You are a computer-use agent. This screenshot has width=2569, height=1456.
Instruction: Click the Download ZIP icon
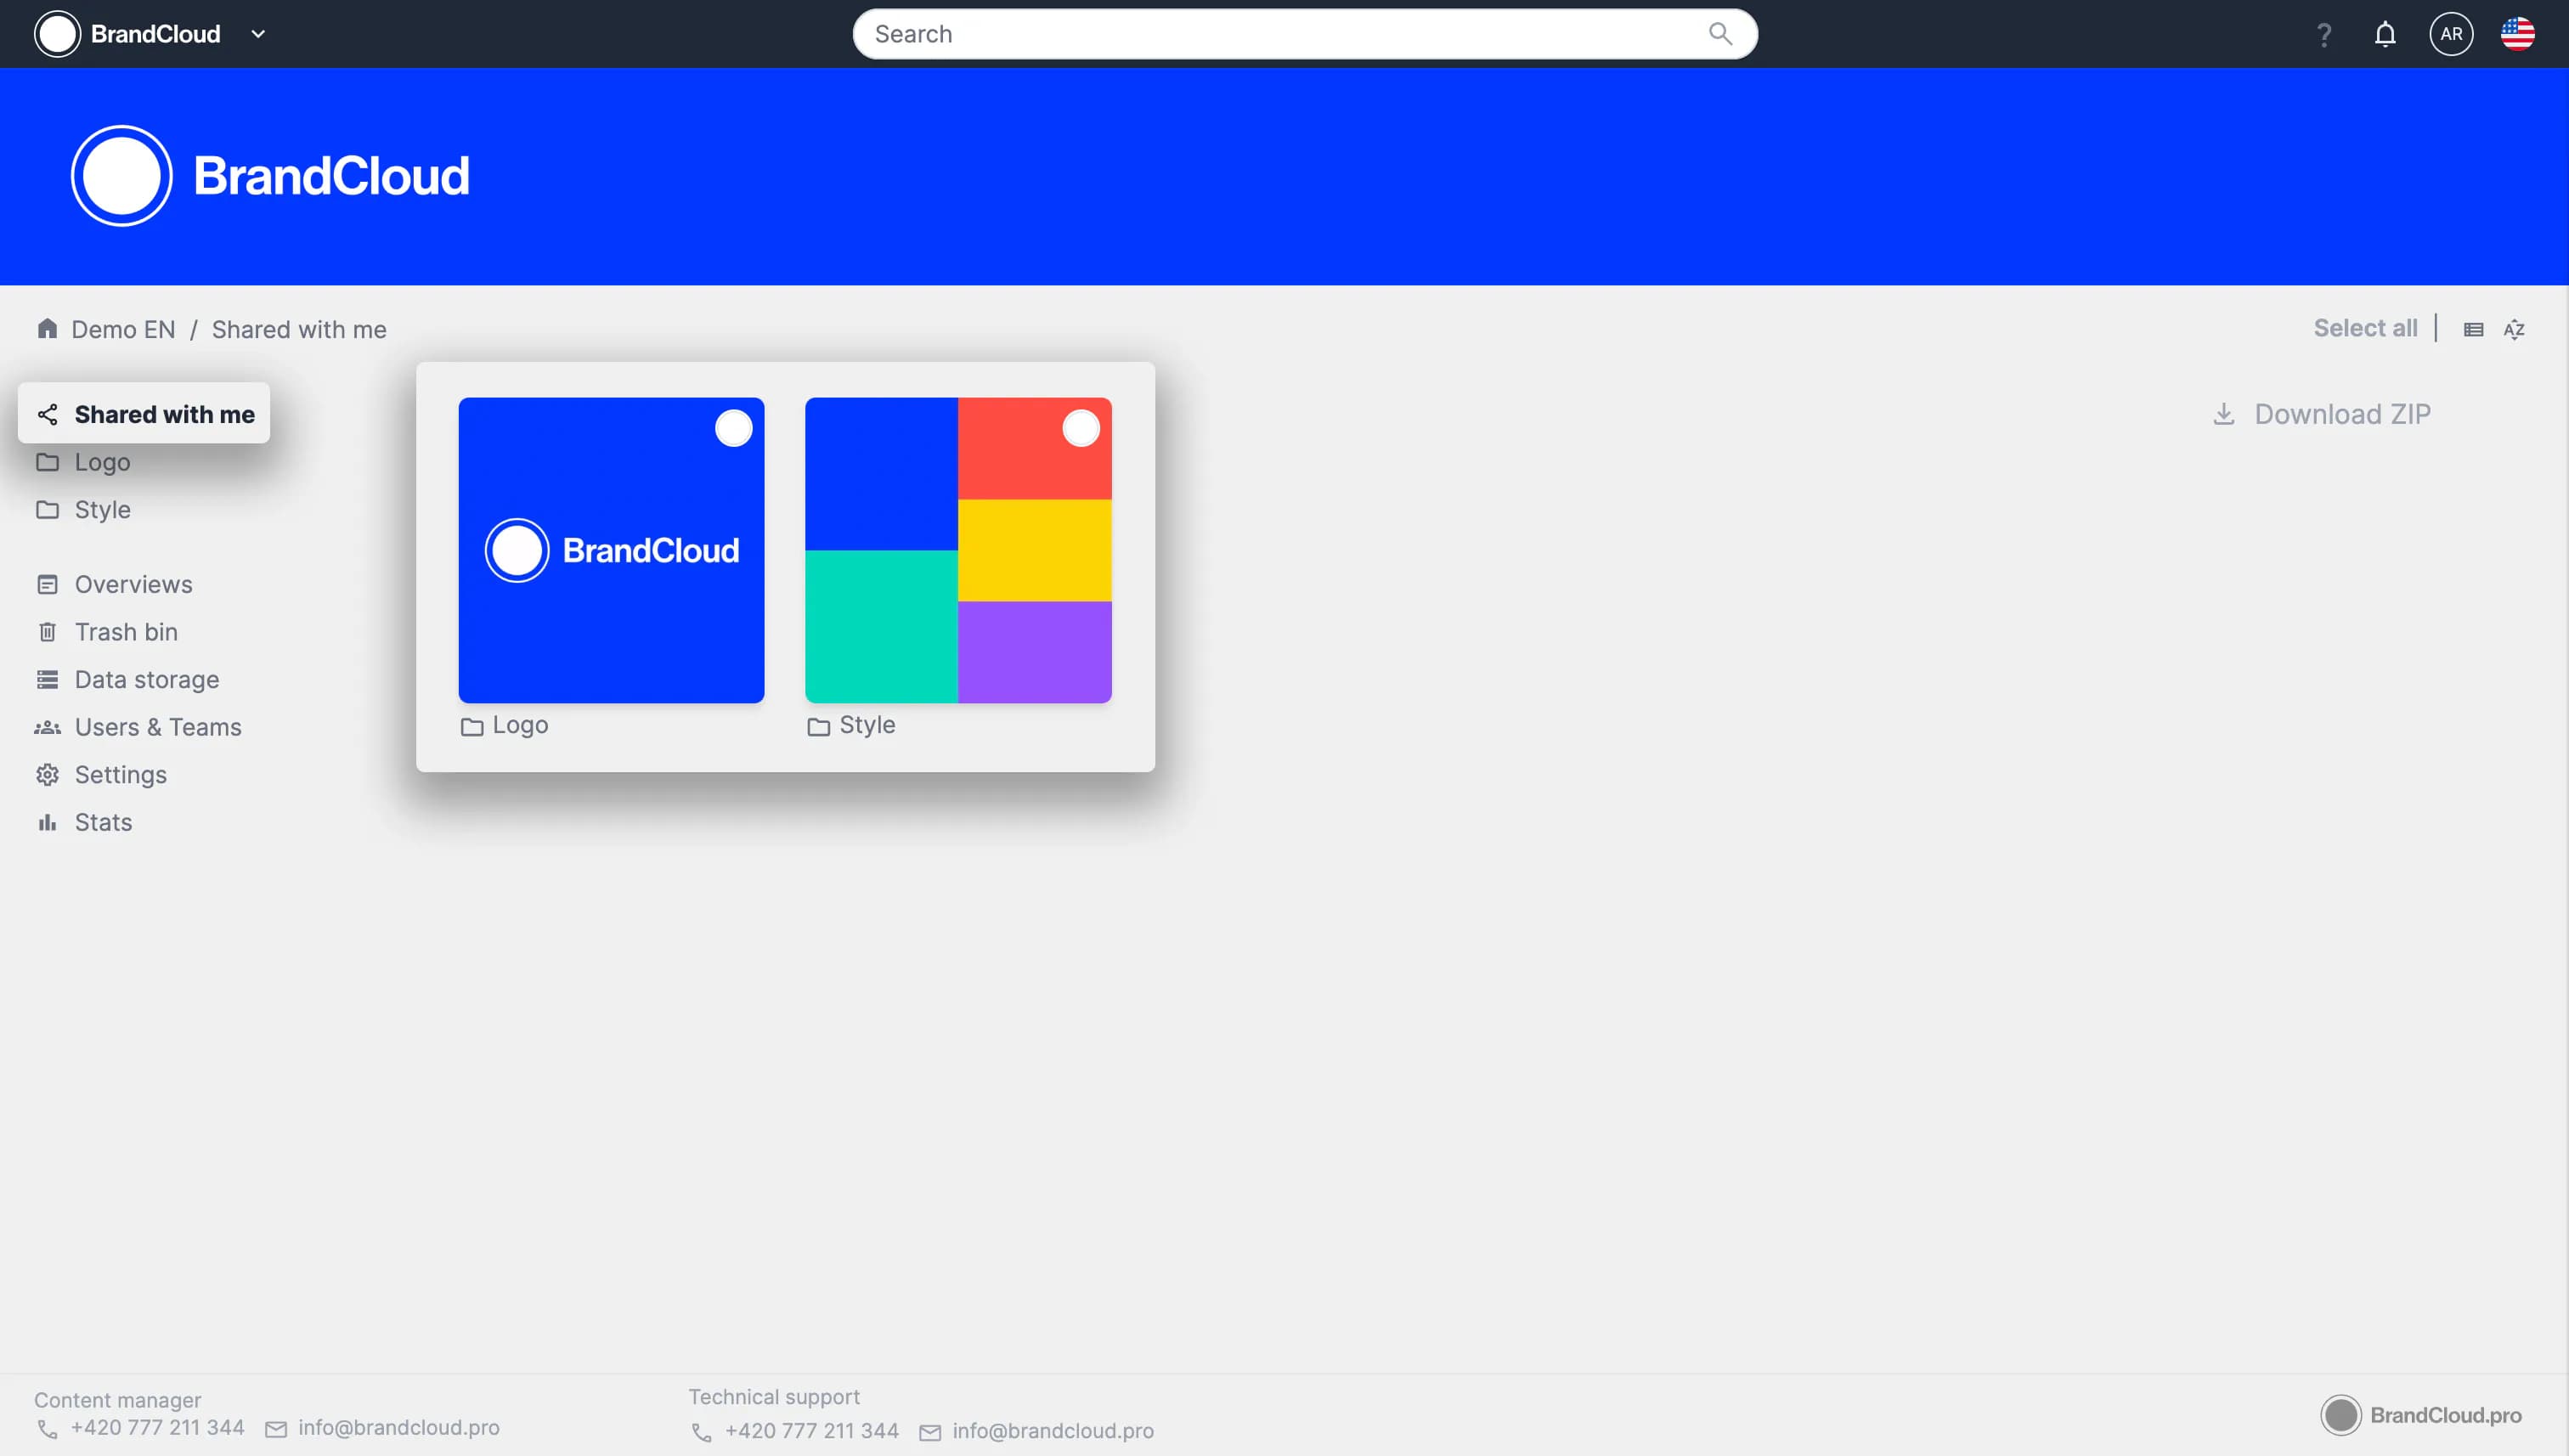click(2223, 414)
